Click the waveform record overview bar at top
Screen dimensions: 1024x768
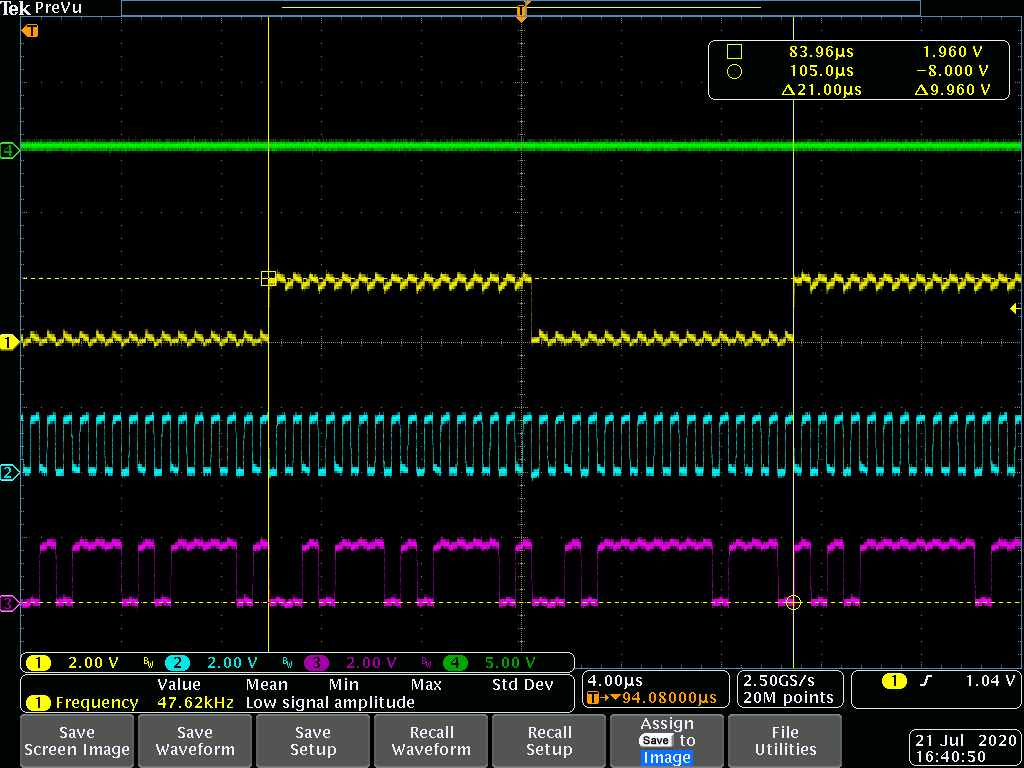520,8
